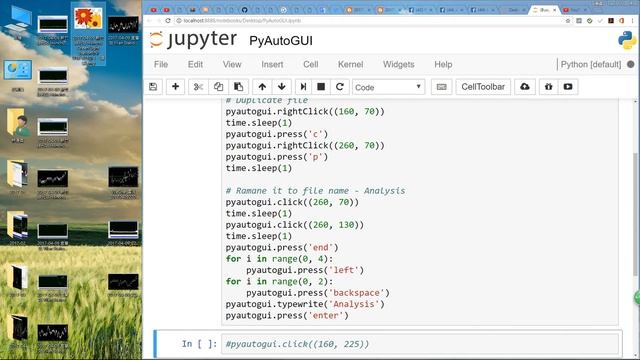Copy selected cells from the toolbar

pos(218,87)
